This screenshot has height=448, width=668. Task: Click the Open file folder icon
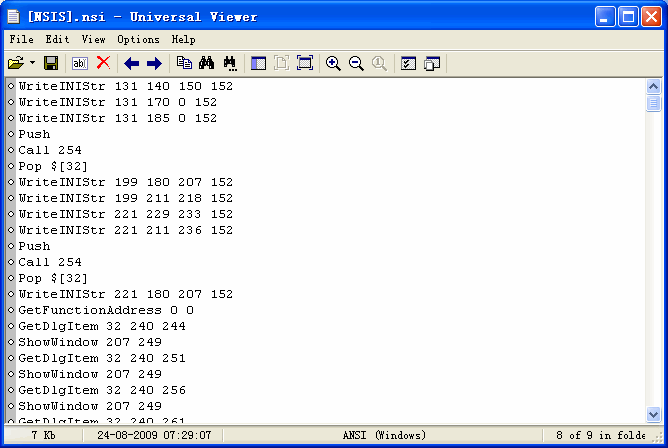pyautogui.click(x=16, y=63)
